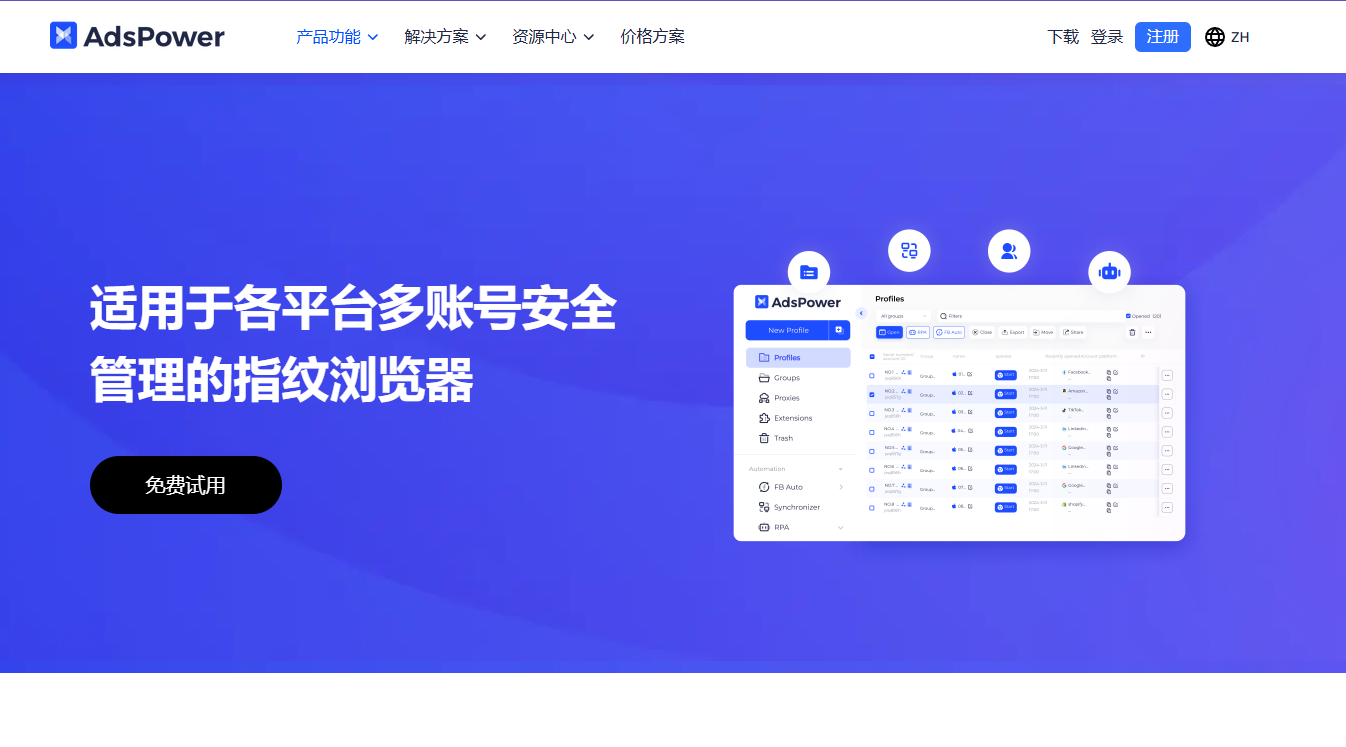This screenshot has height=747, width=1346.
Task: Click the 免费试用 button
Action: [186, 485]
